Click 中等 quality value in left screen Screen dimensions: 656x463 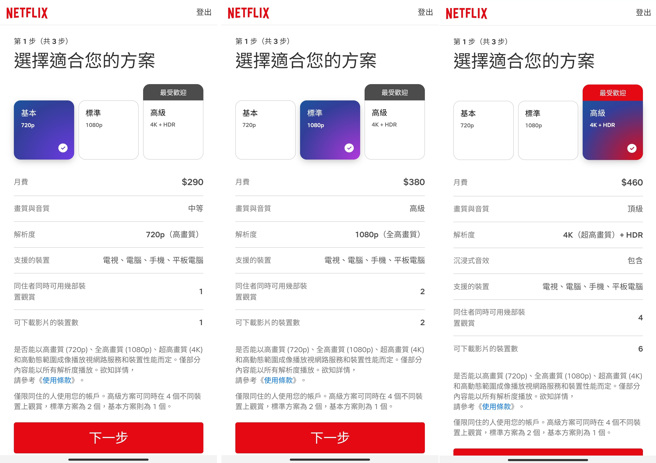(195, 208)
